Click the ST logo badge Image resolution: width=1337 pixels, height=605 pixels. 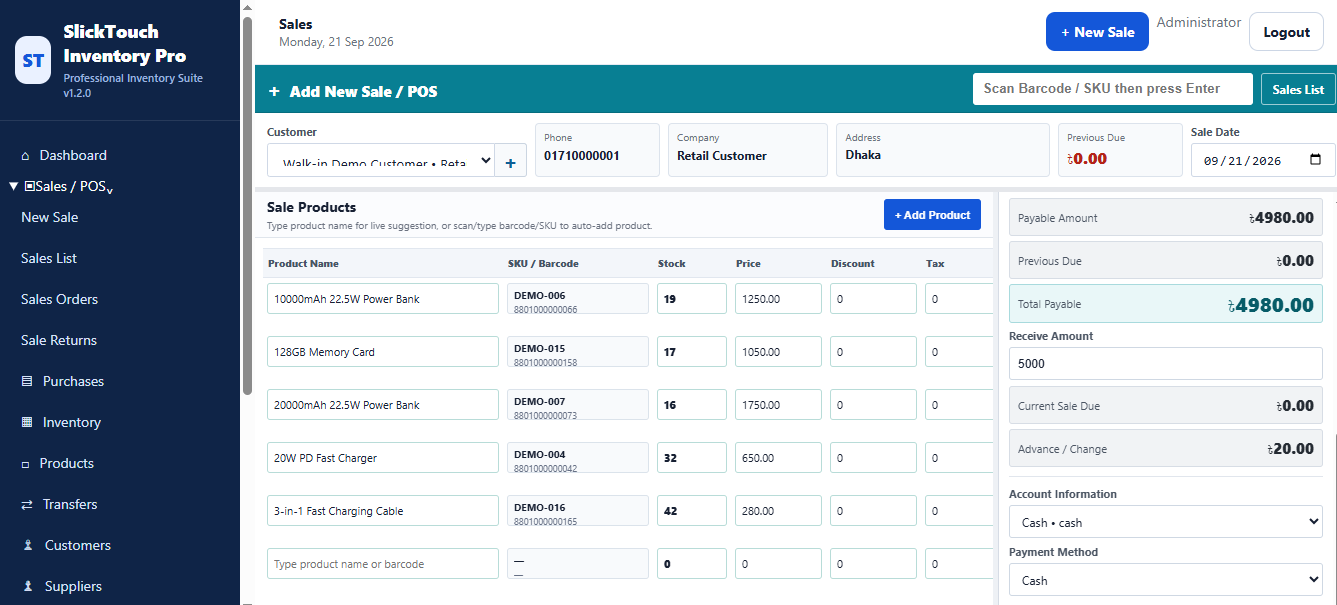pyautogui.click(x=33, y=60)
